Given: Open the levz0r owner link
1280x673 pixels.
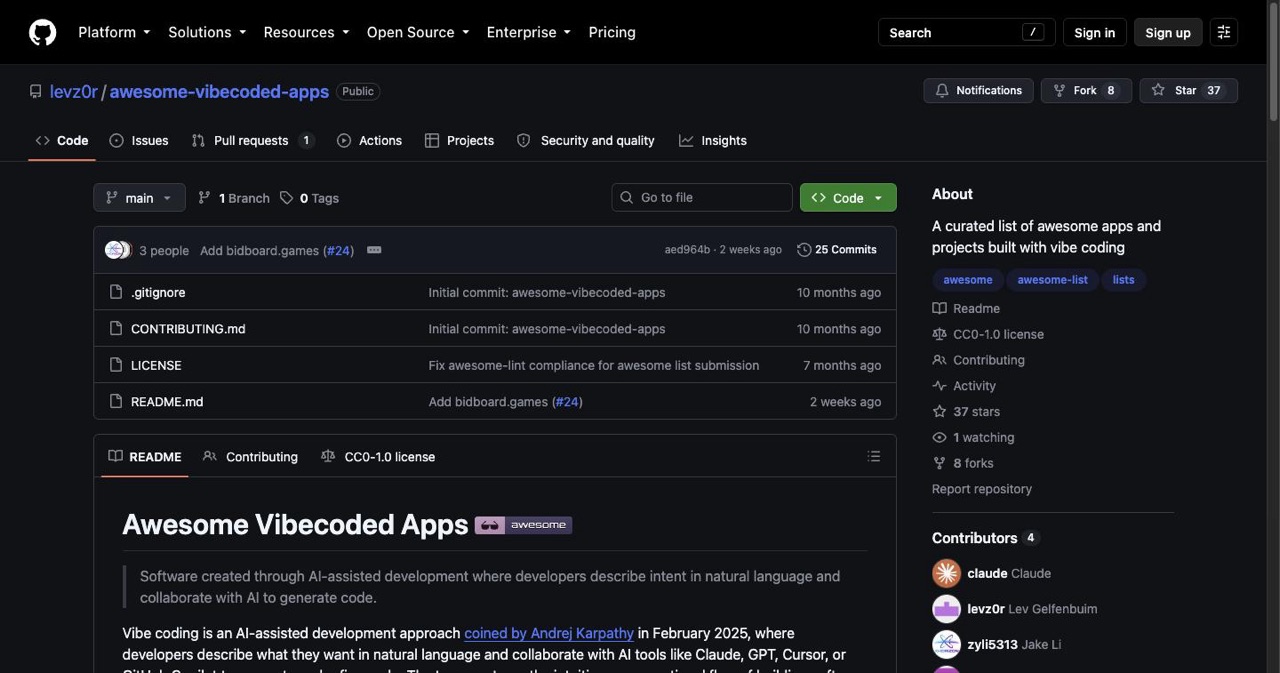Looking at the screenshot, I should [x=74, y=91].
